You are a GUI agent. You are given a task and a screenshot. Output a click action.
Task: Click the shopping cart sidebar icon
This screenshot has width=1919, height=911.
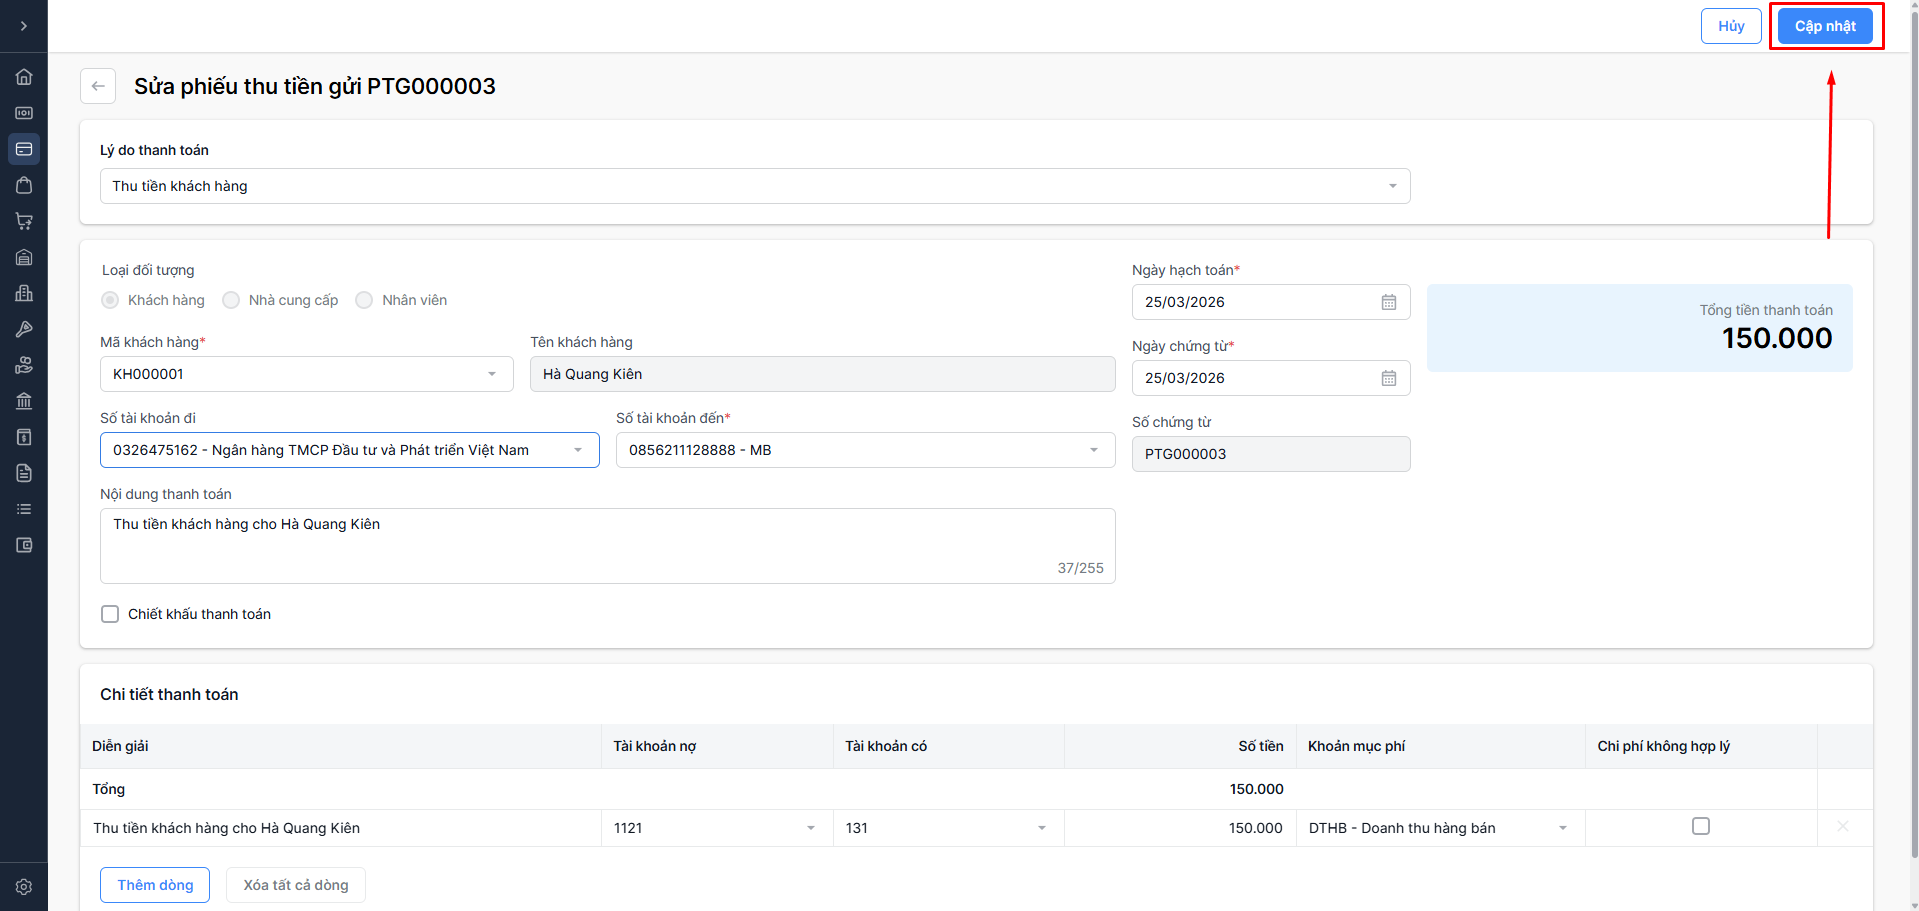(x=24, y=221)
